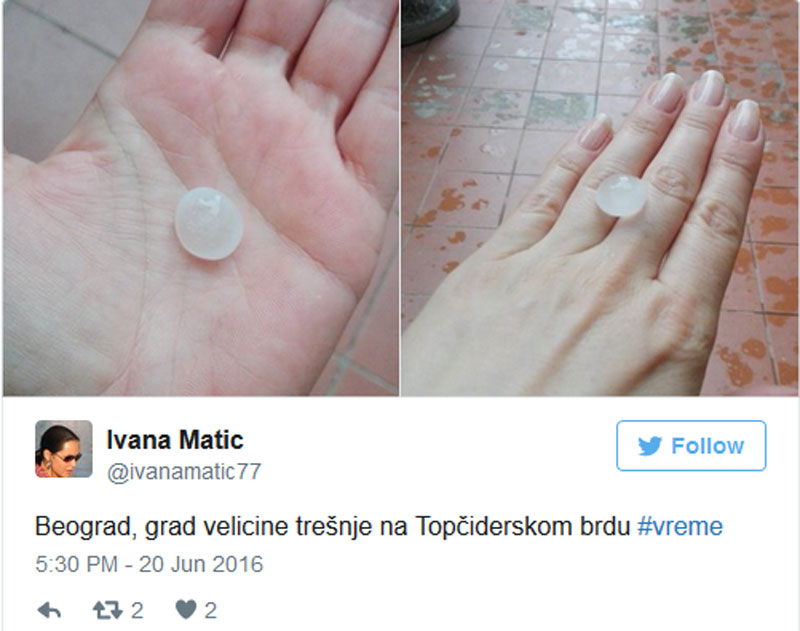Open the #vreme hashtag link
The width and height of the screenshot is (800, 631).
[x=680, y=526]
